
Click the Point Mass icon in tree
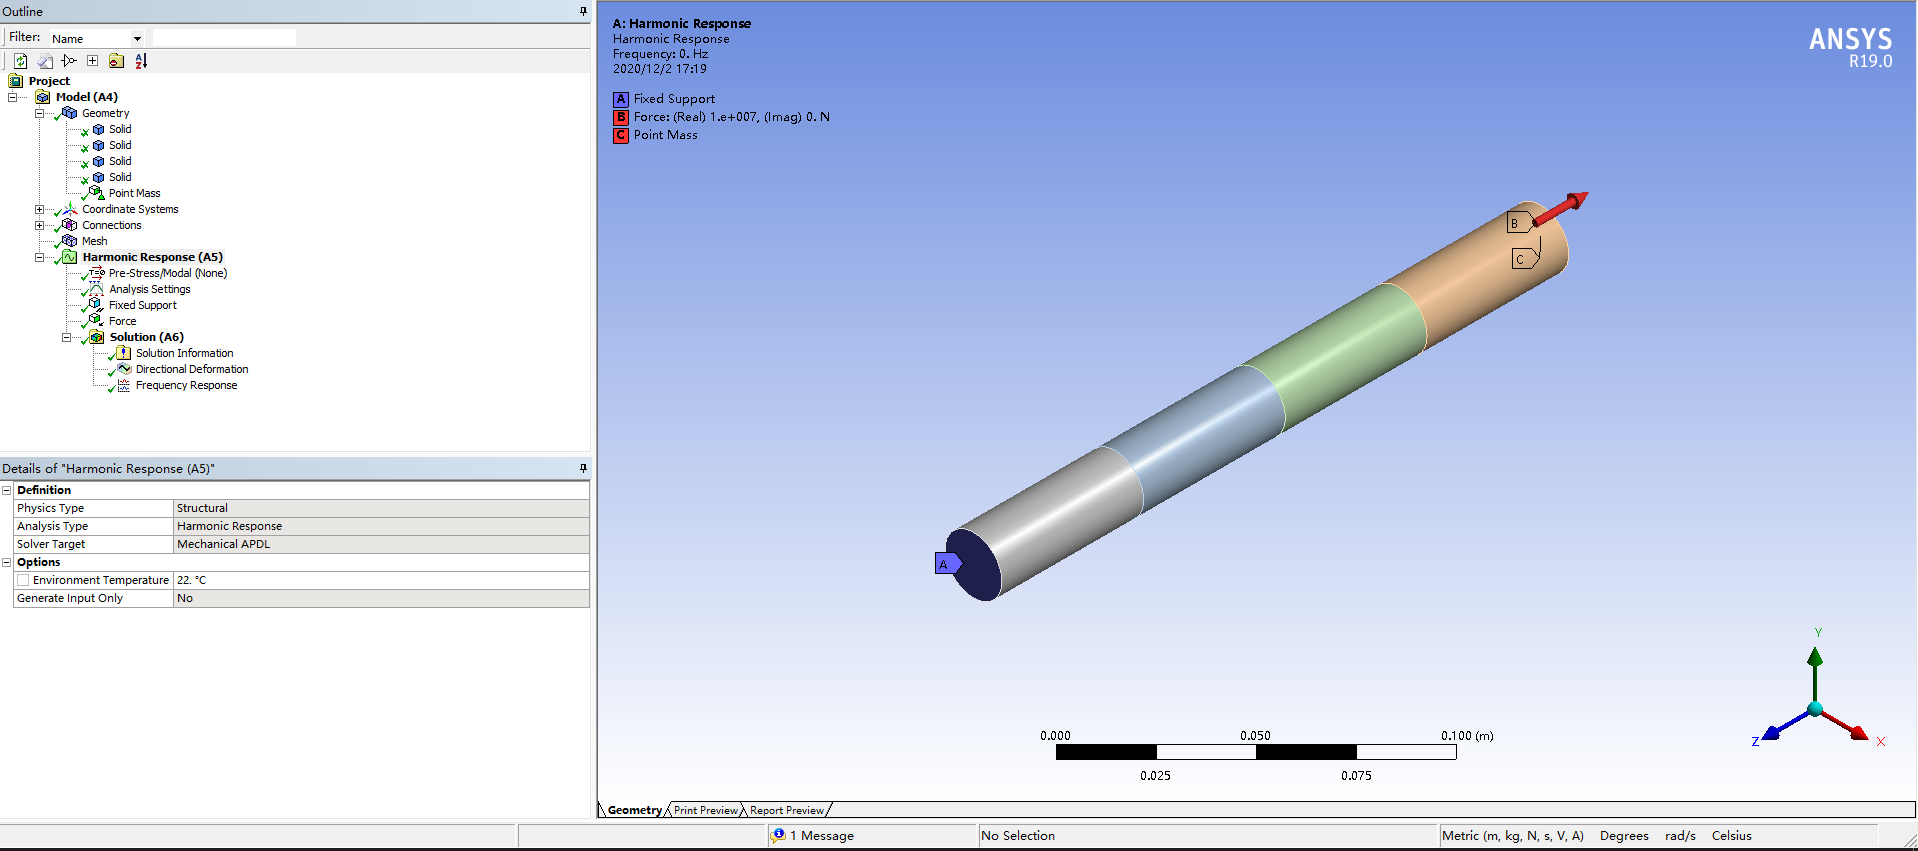click(x=96, y=193)
